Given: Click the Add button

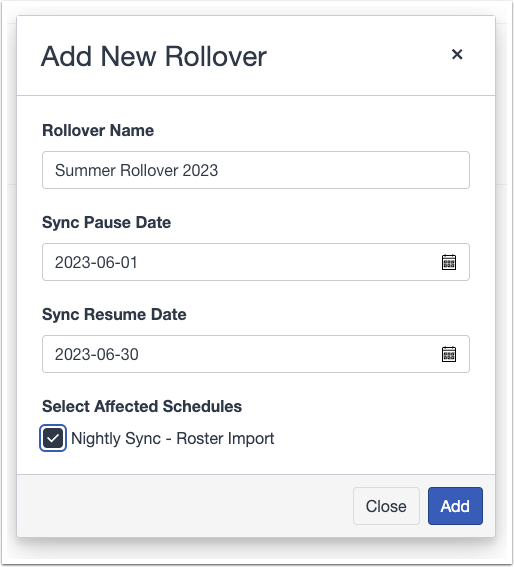Looking at the screenshot, I should point(455,506).
